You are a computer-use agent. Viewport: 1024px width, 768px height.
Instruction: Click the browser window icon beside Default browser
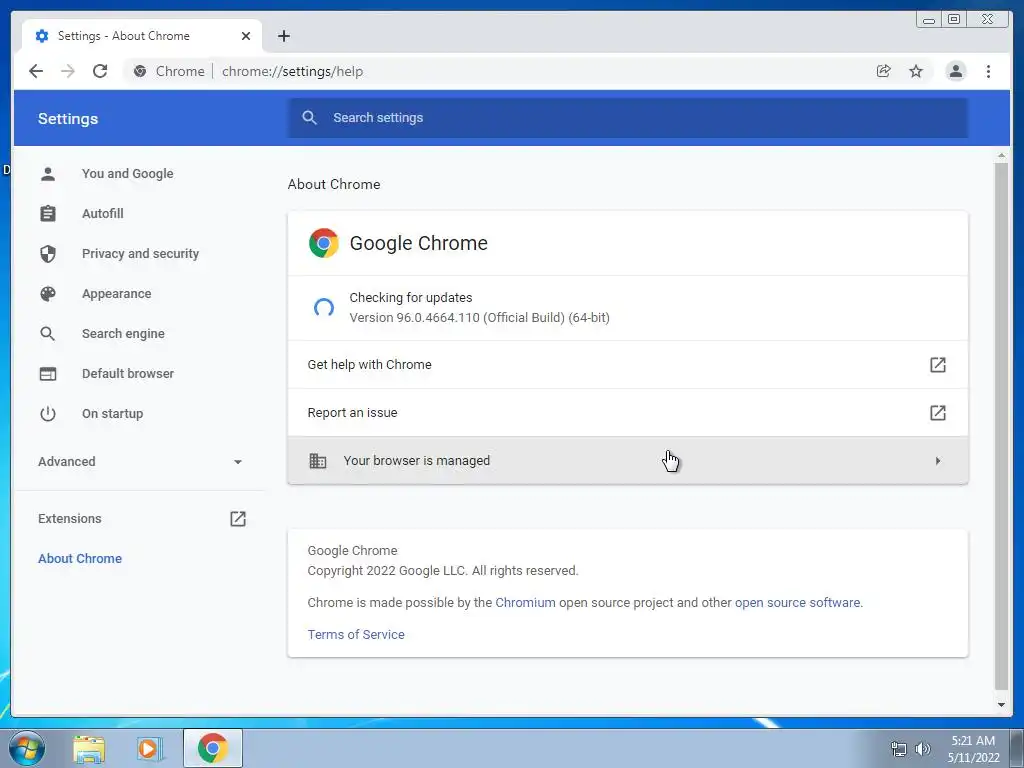click(x=48, y=374)
